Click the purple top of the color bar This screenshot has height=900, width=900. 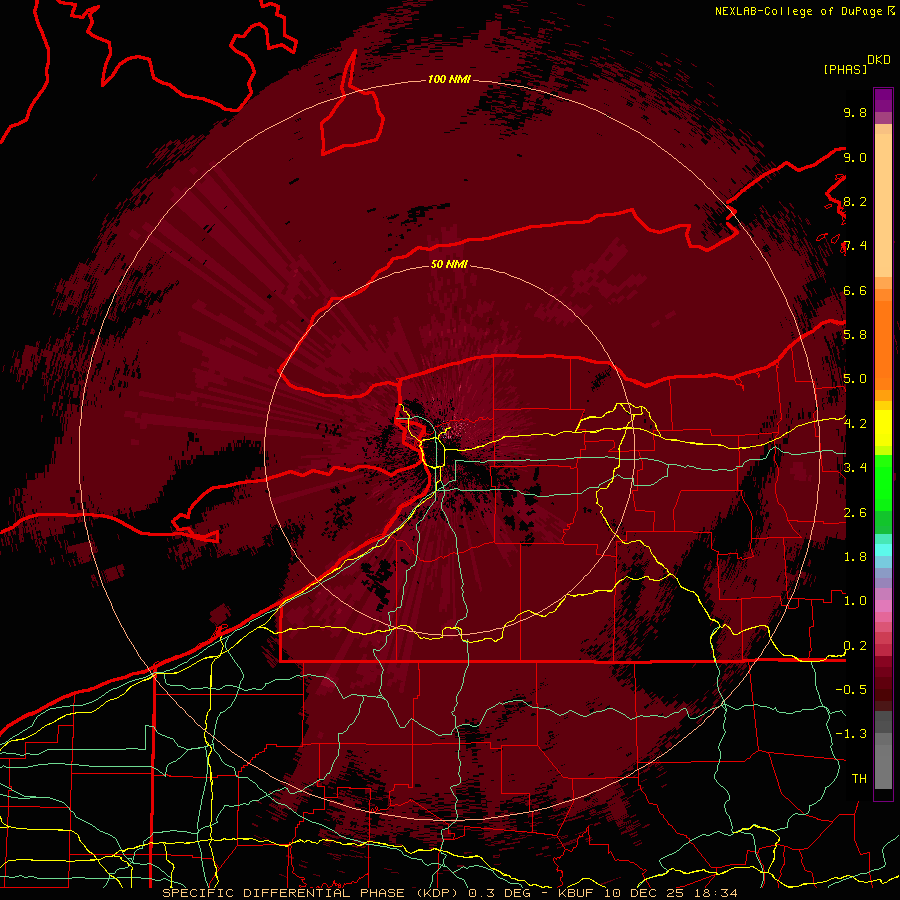(x=883, y=100)
